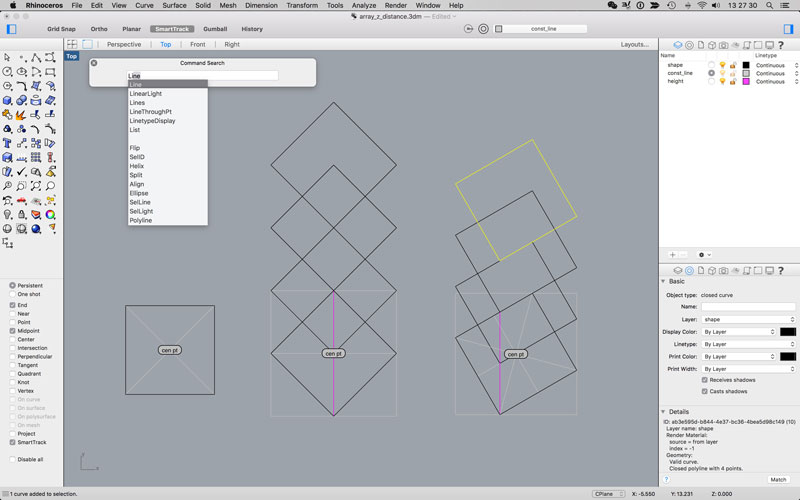Switch to the Front viewport tab
Image resolution: width=800 pixels, height=500 pixels.
(x=197, y=44)
